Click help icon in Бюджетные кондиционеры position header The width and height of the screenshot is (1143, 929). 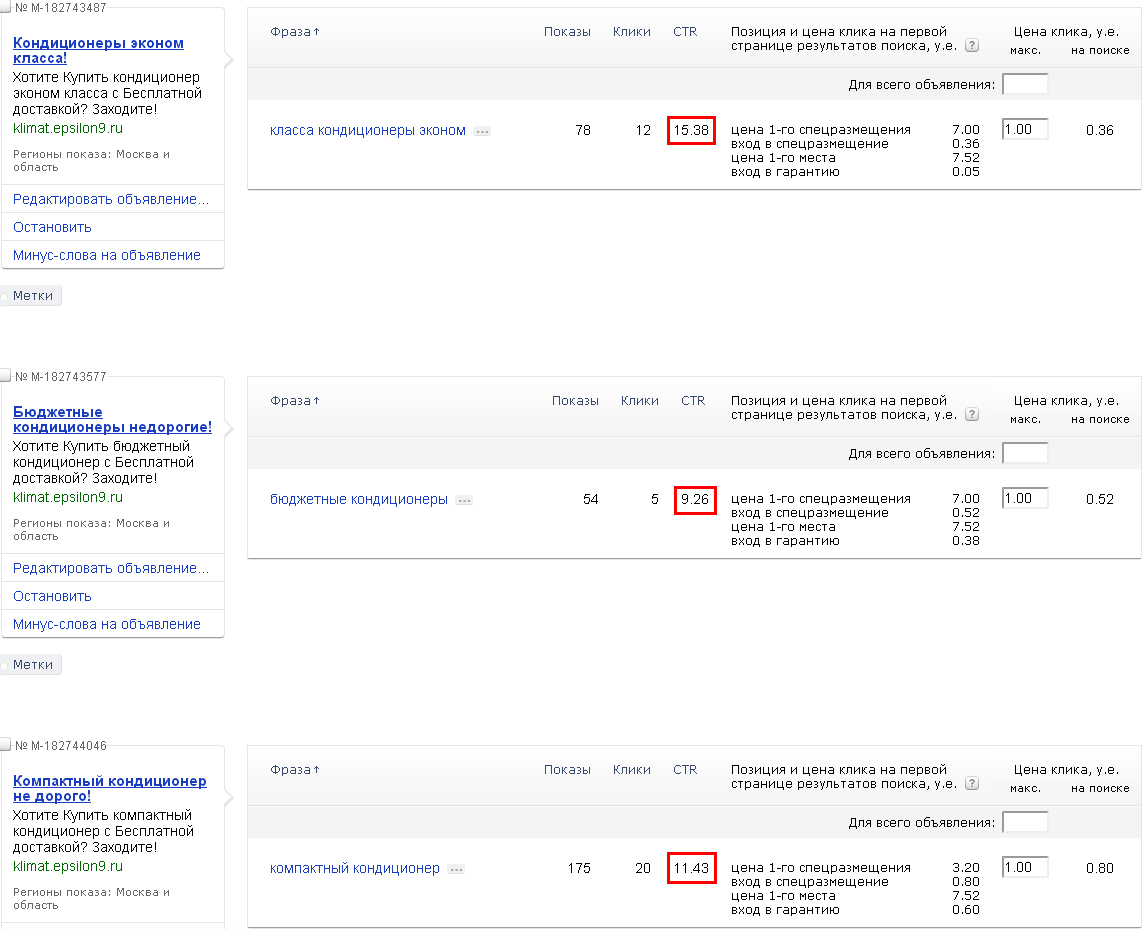point(972,415)
